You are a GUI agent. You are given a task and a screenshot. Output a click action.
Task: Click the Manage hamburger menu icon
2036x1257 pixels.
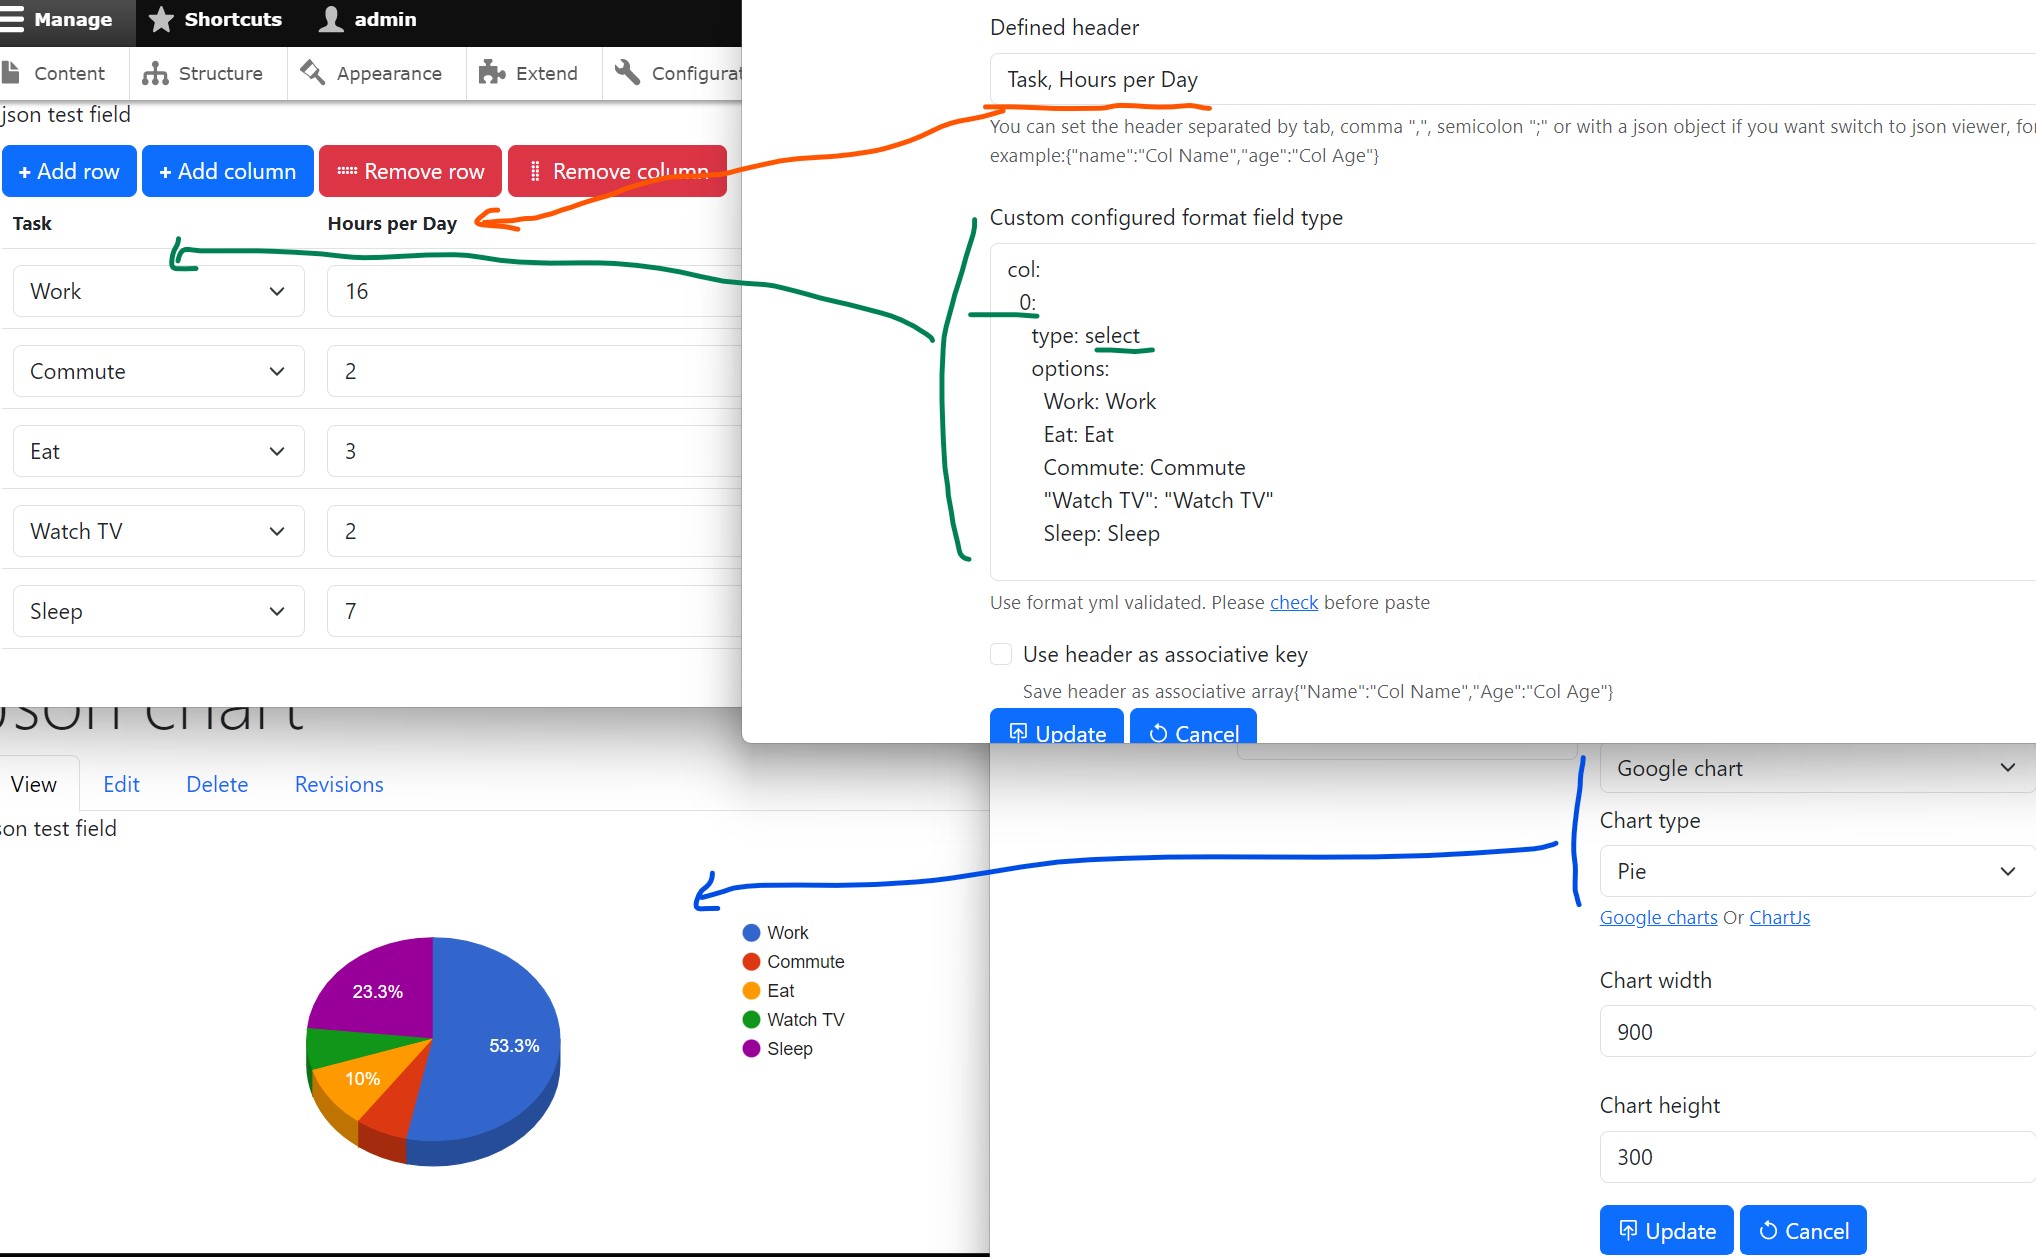[x=11, y=20]
